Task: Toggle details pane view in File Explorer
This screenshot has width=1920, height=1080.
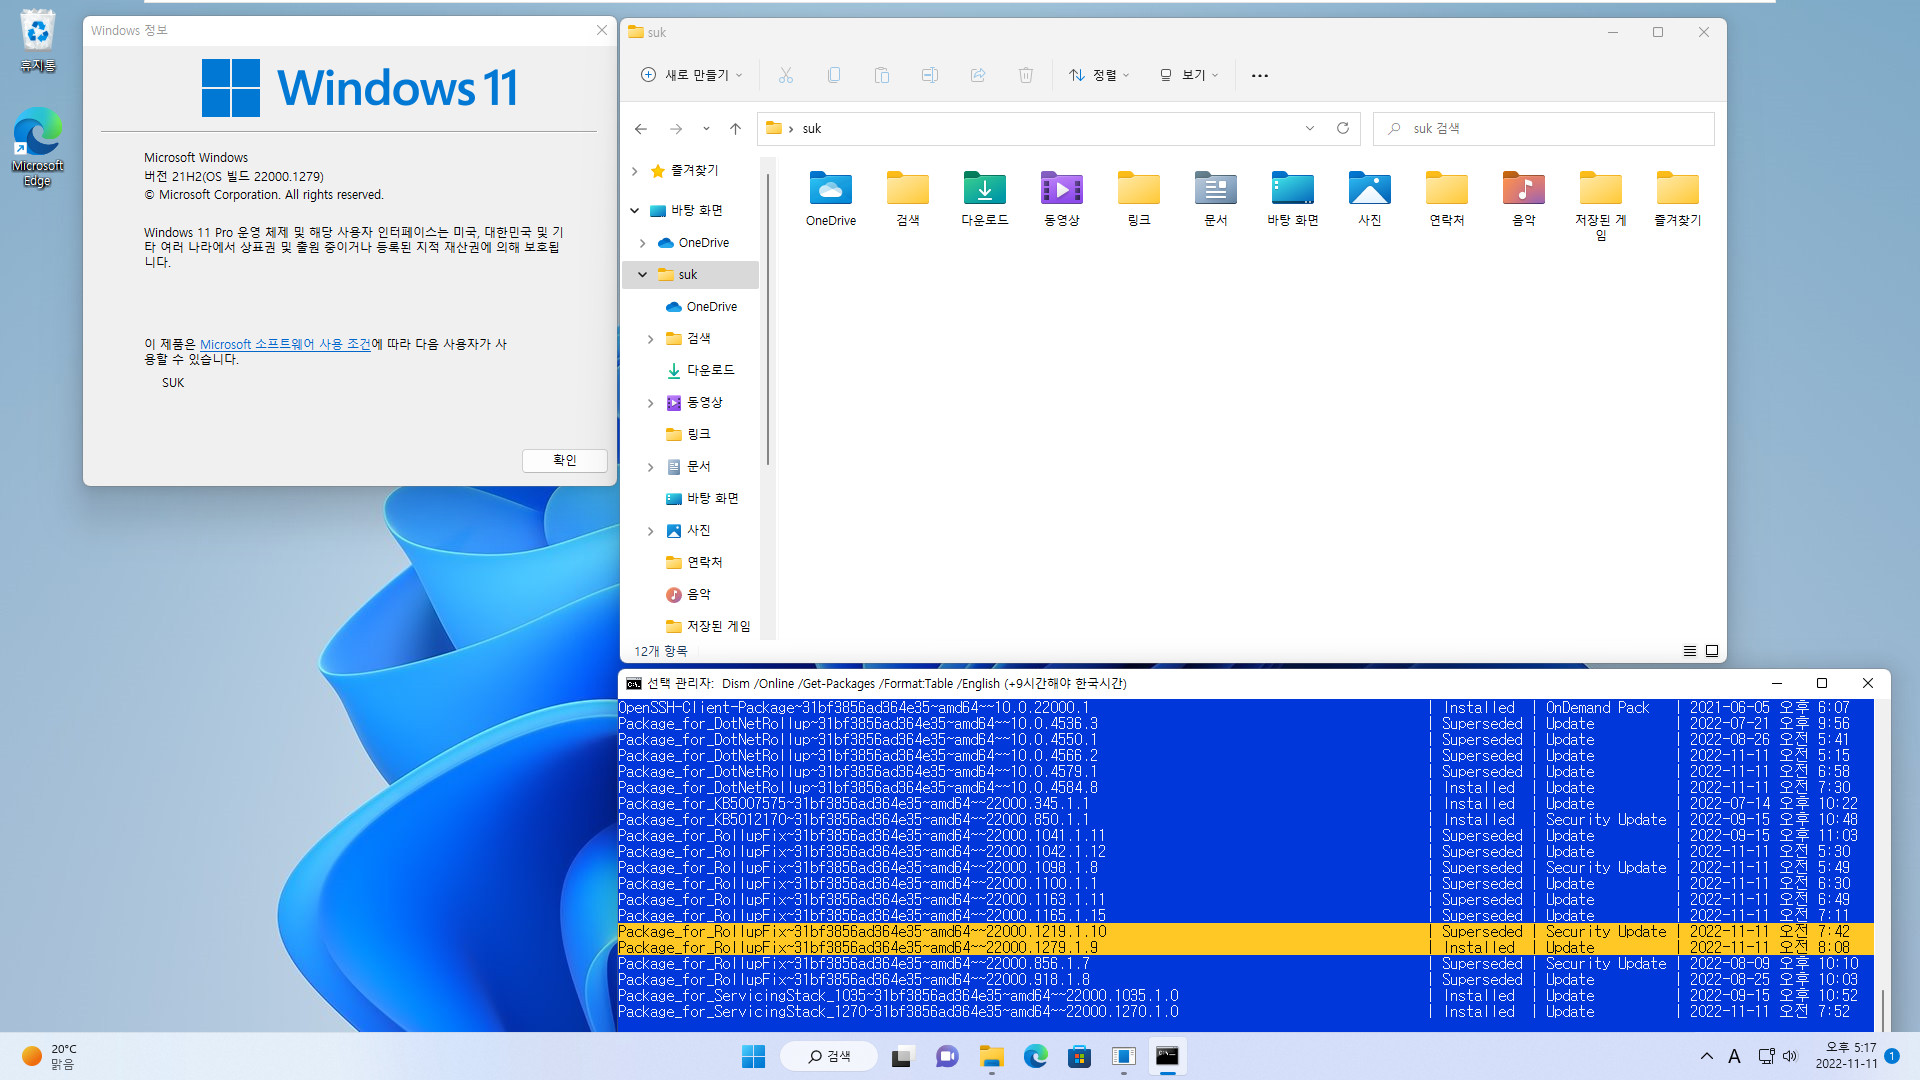Action: [x=1712, y=650]
